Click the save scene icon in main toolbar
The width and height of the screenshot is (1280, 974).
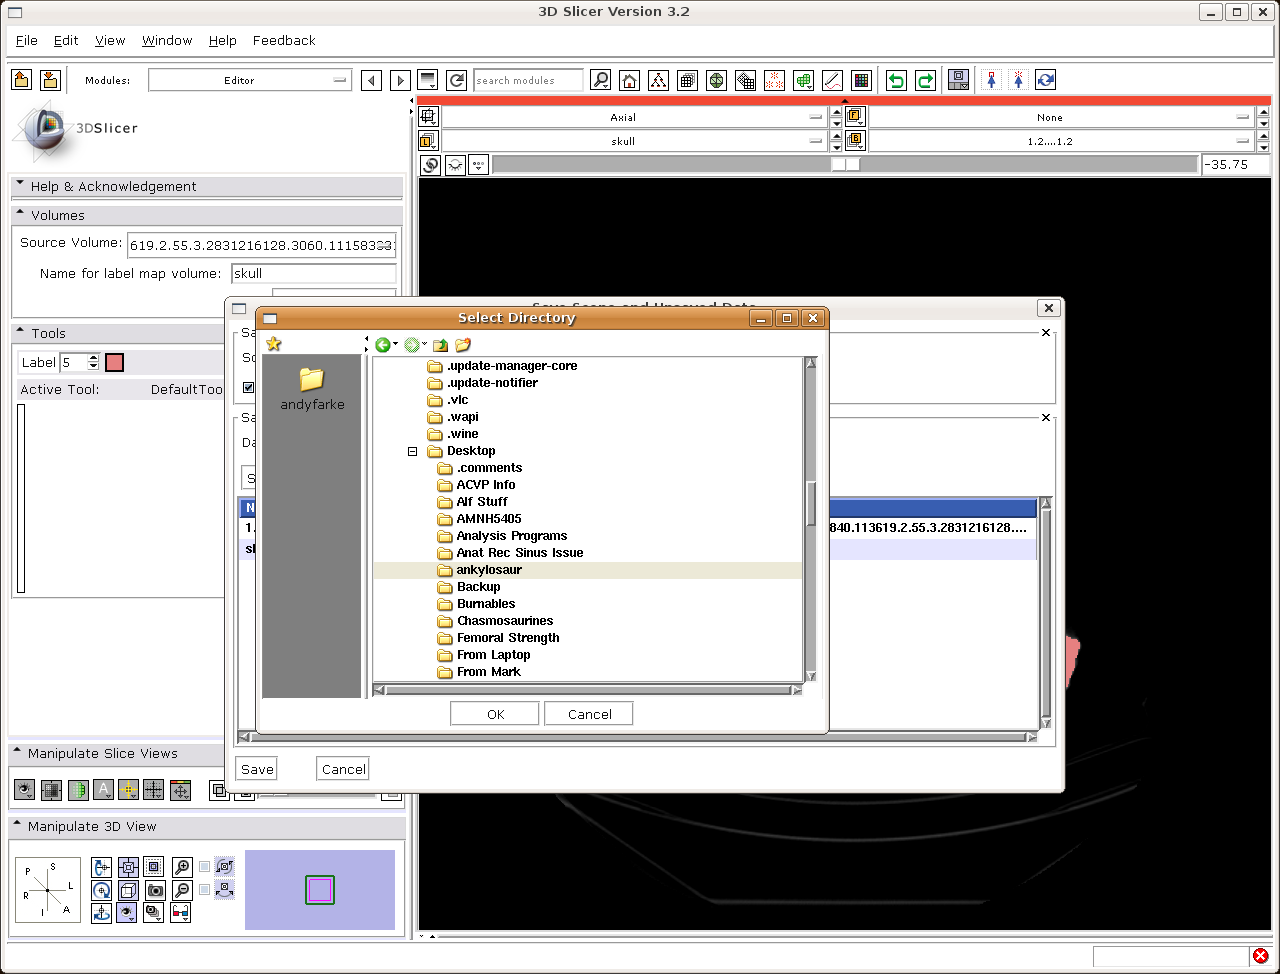[x=50, y=80]
